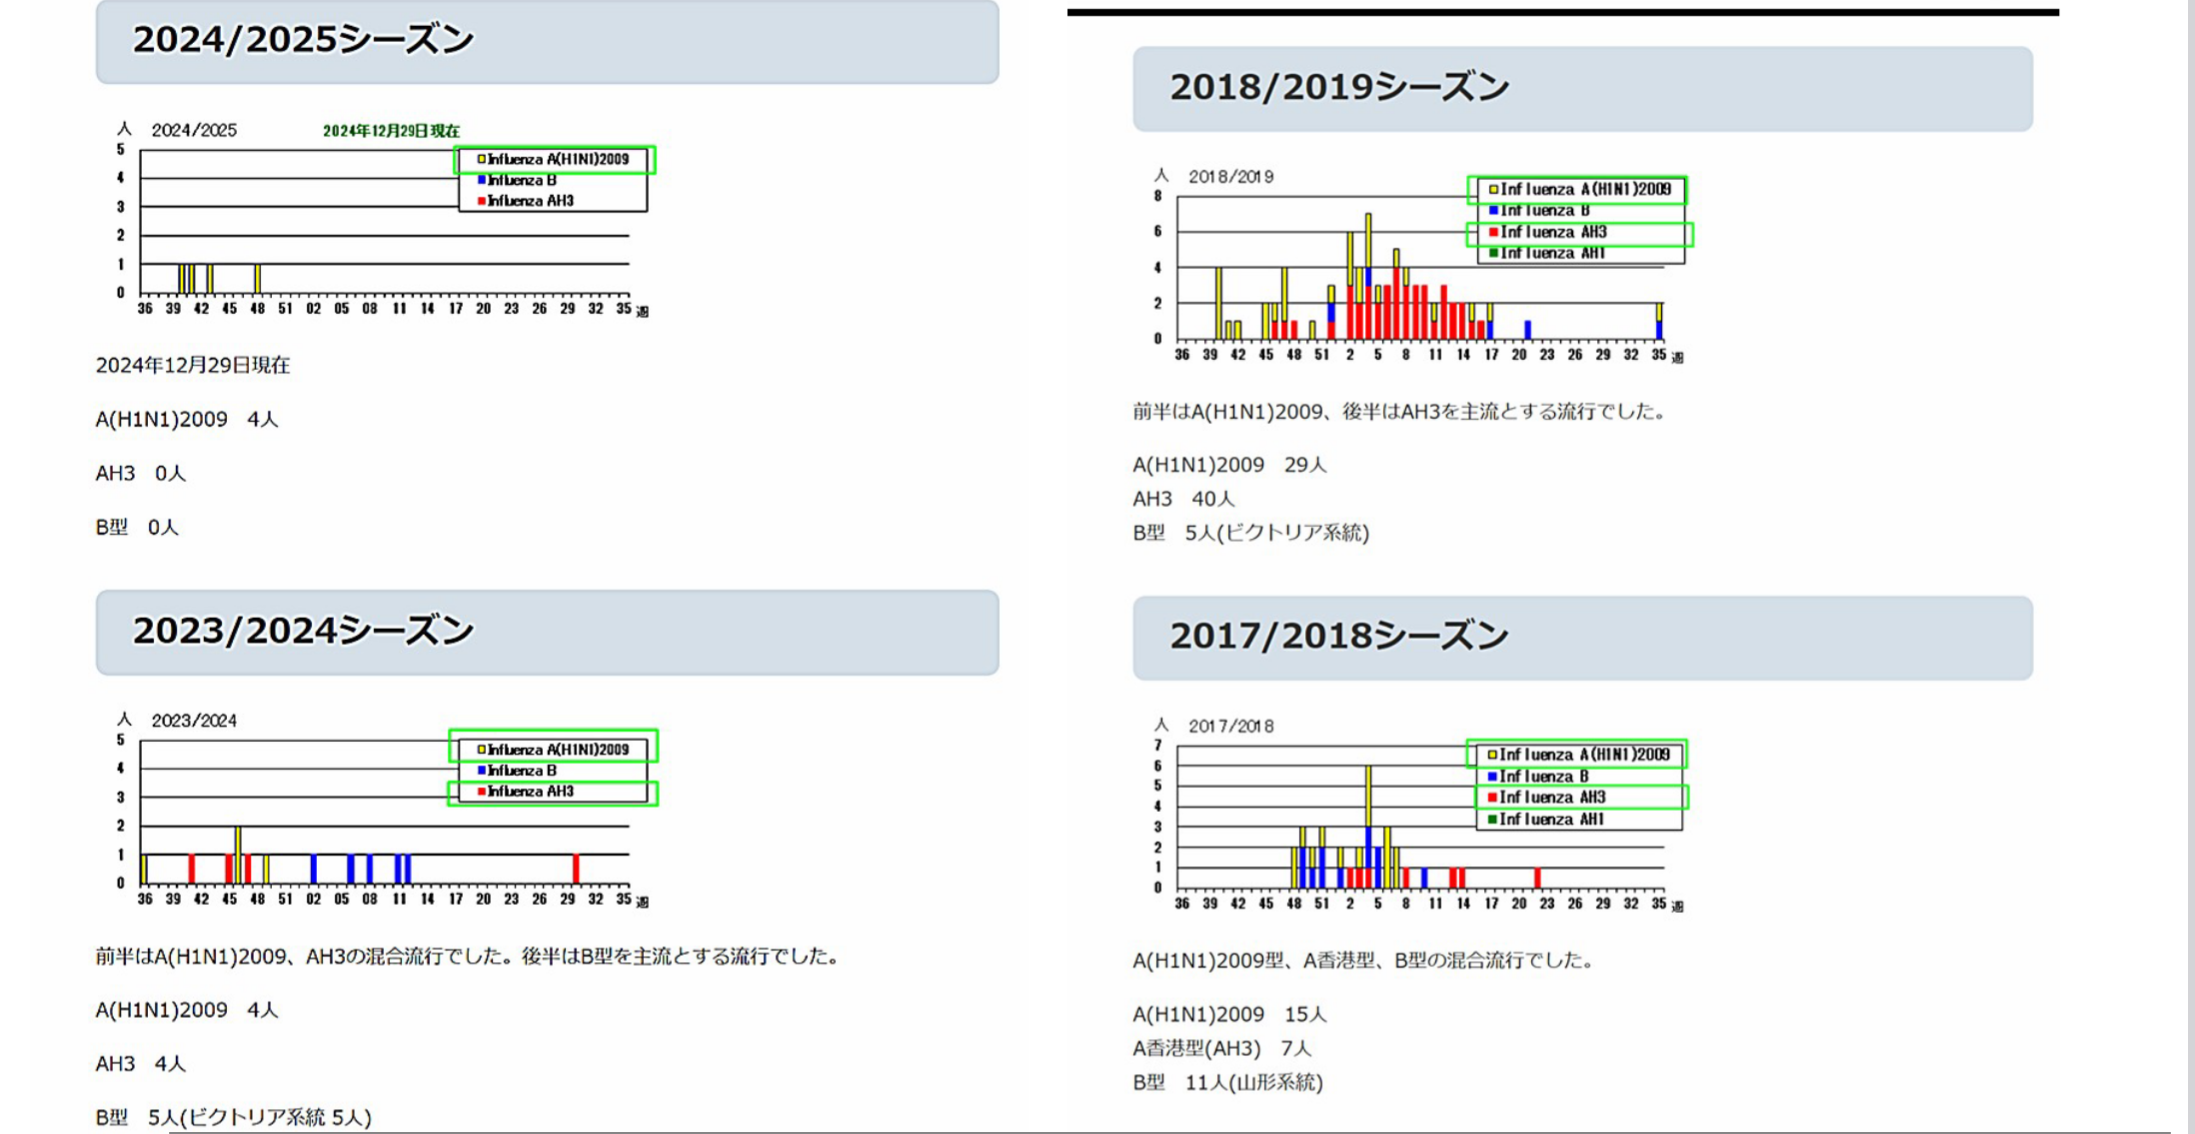Screen dimensions: 2195x1134
Task: Click Influenza AH1 legend in 2018/2019 chart
Action: pos(1551,253)
